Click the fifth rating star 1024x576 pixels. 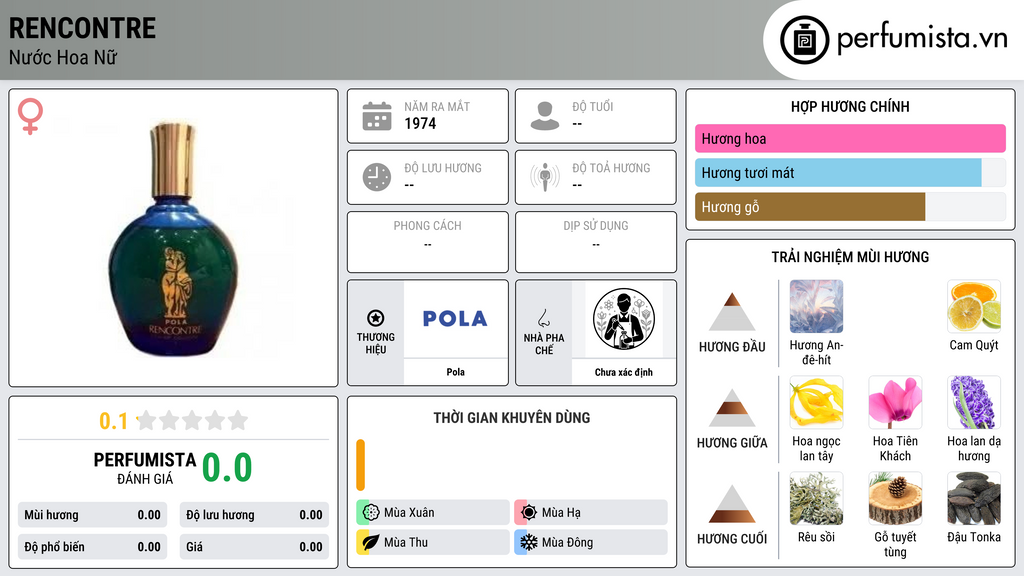[x=238, y=420]
